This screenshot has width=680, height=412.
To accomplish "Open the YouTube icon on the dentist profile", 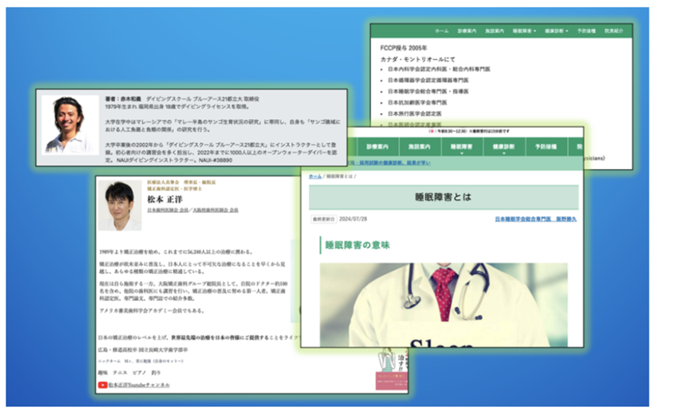I will (x=102, y=385).
